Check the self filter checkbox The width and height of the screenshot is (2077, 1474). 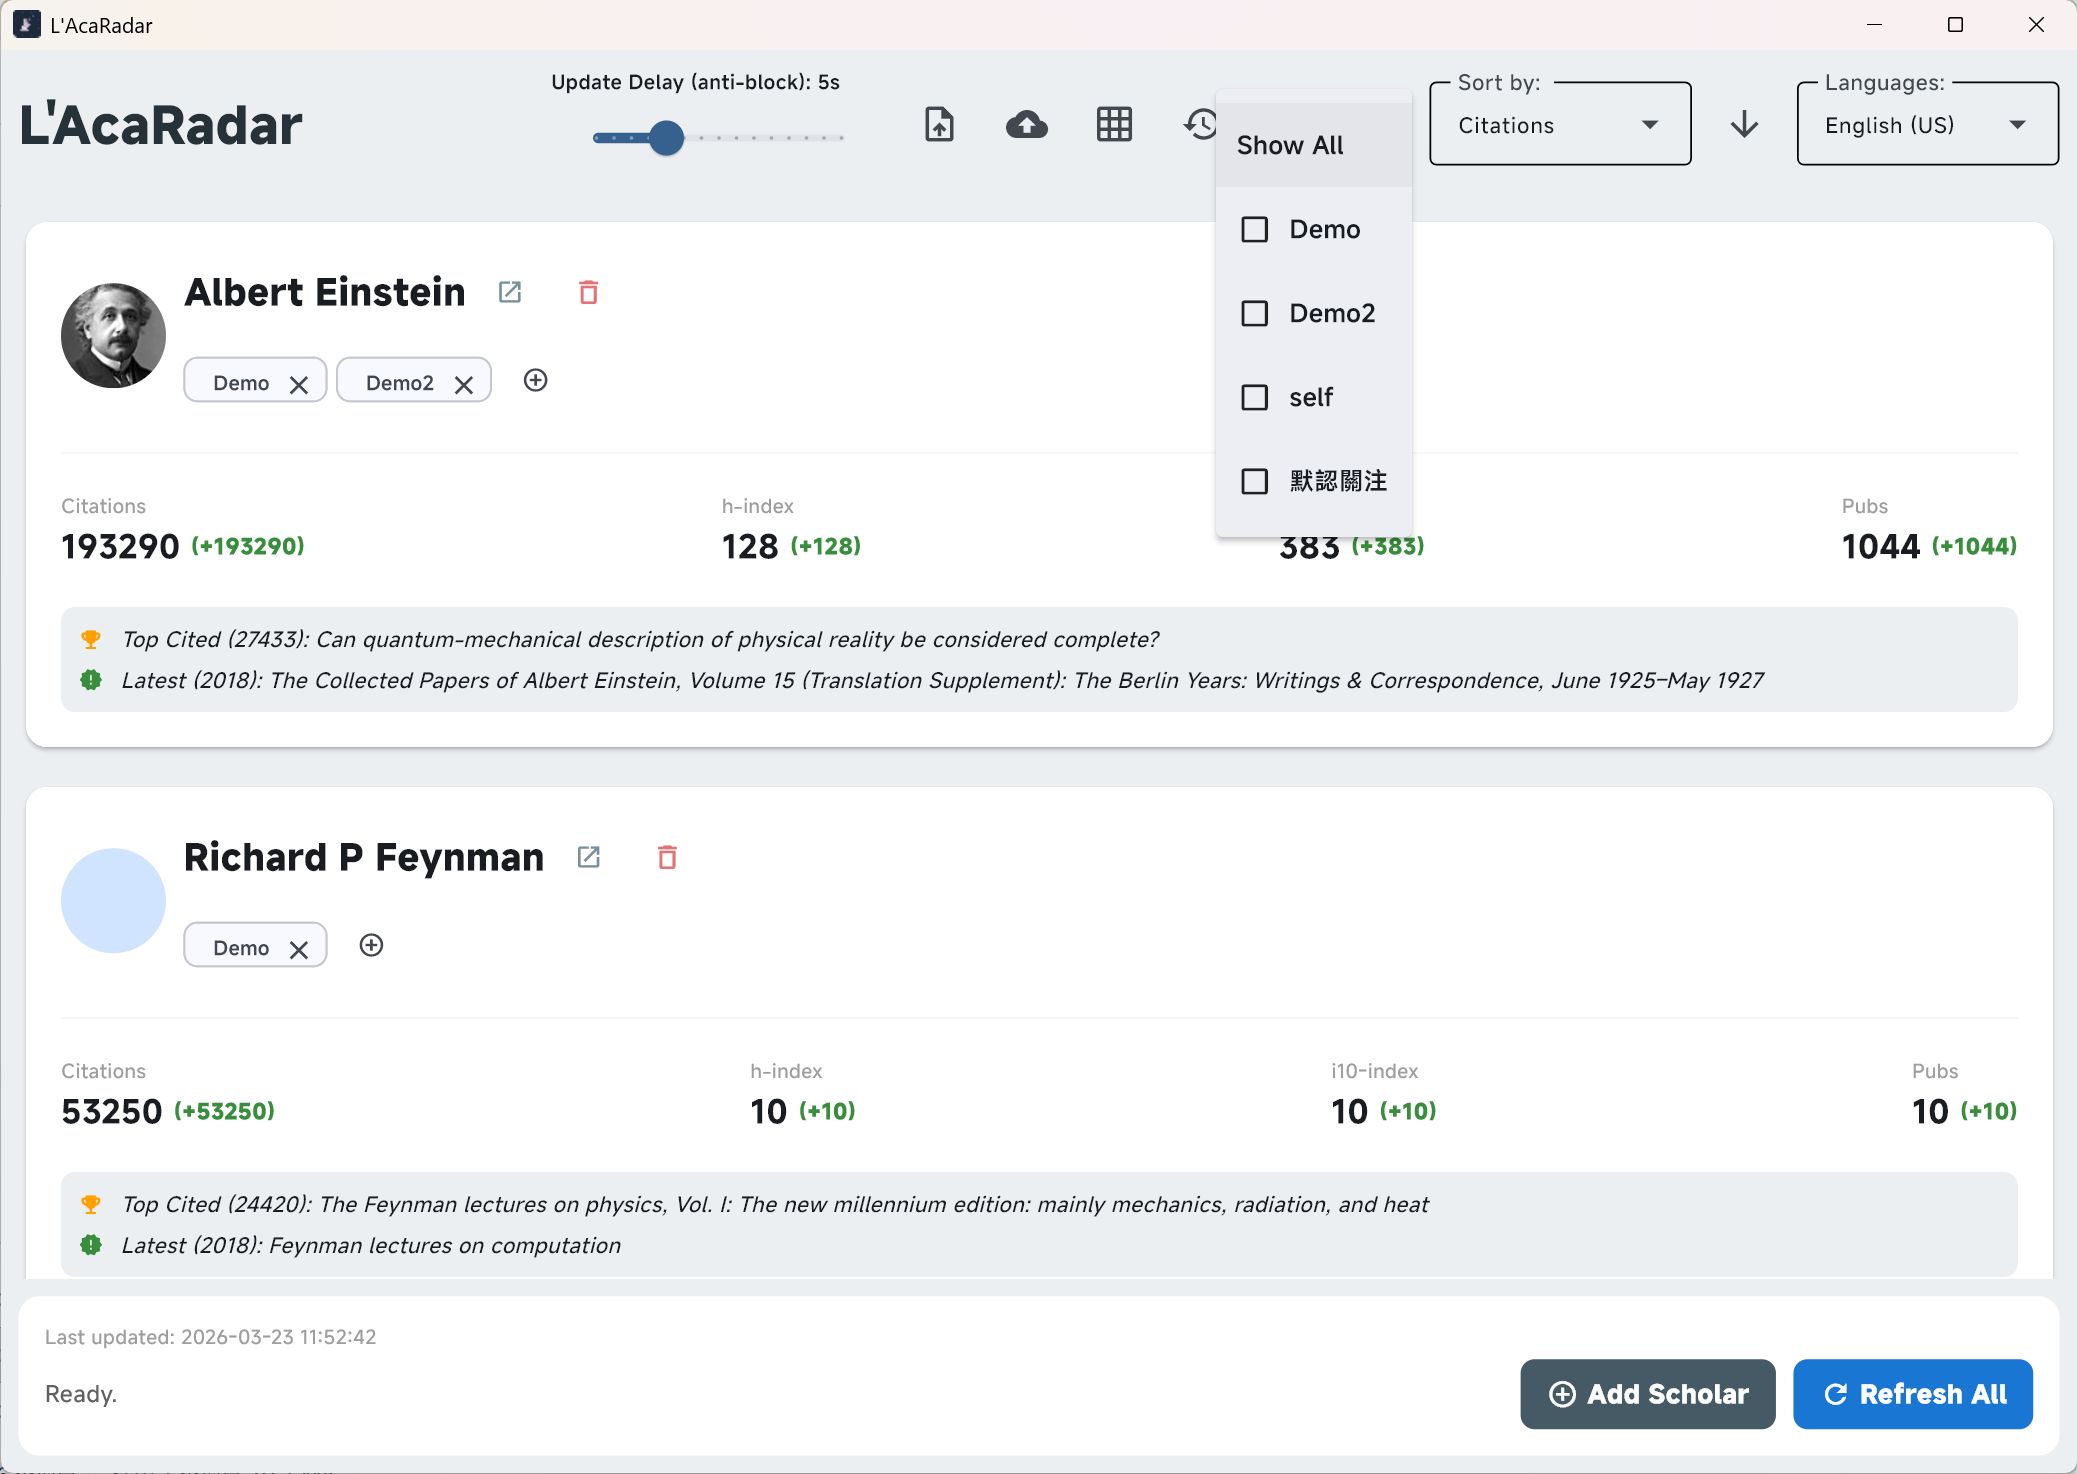click(x=1255, y=397)
